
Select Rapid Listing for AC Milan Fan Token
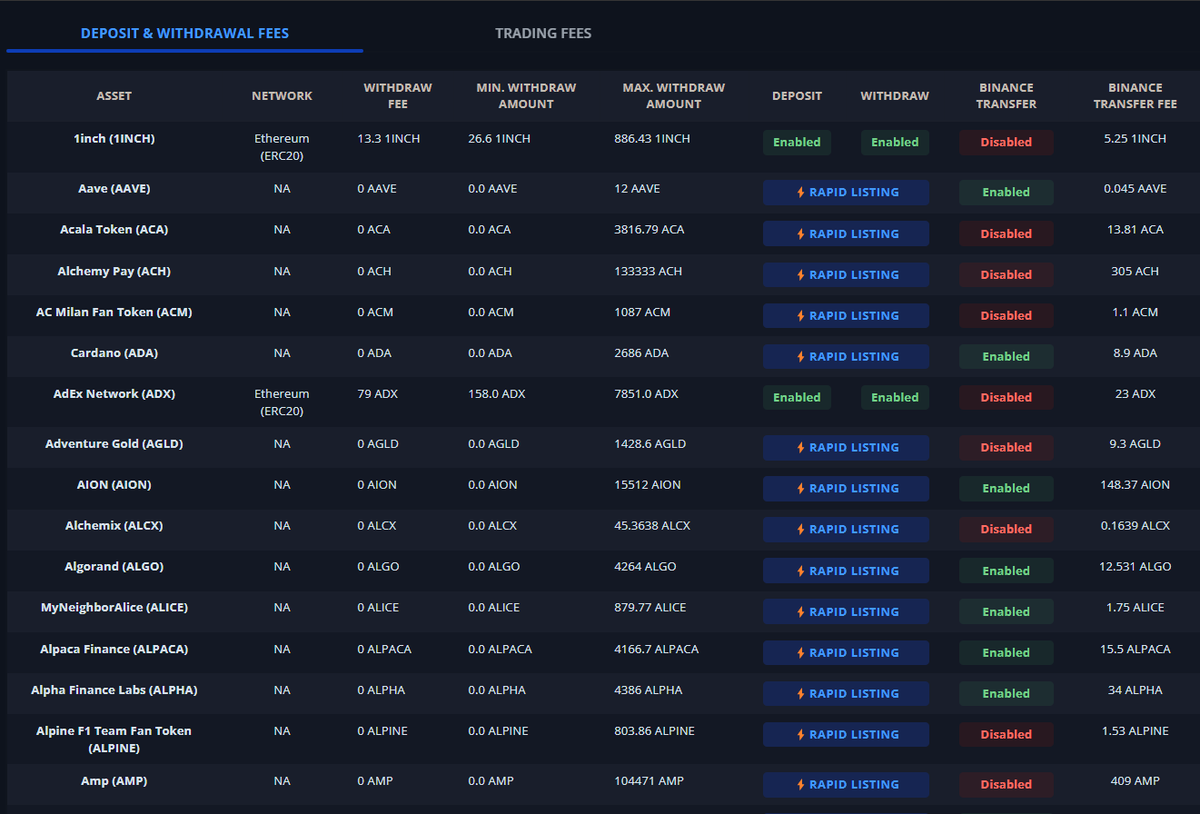846,316
